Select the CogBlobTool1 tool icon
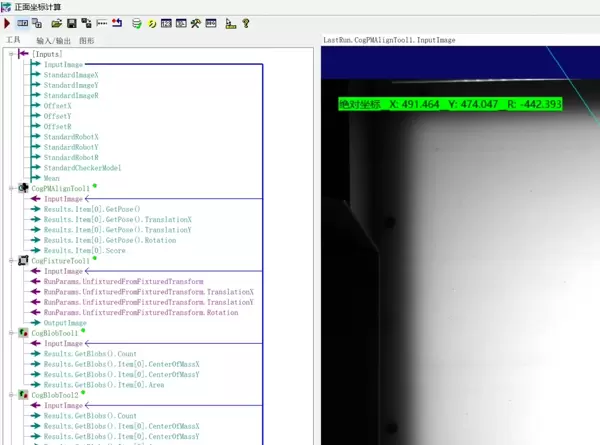 click(x=23, y=333)
